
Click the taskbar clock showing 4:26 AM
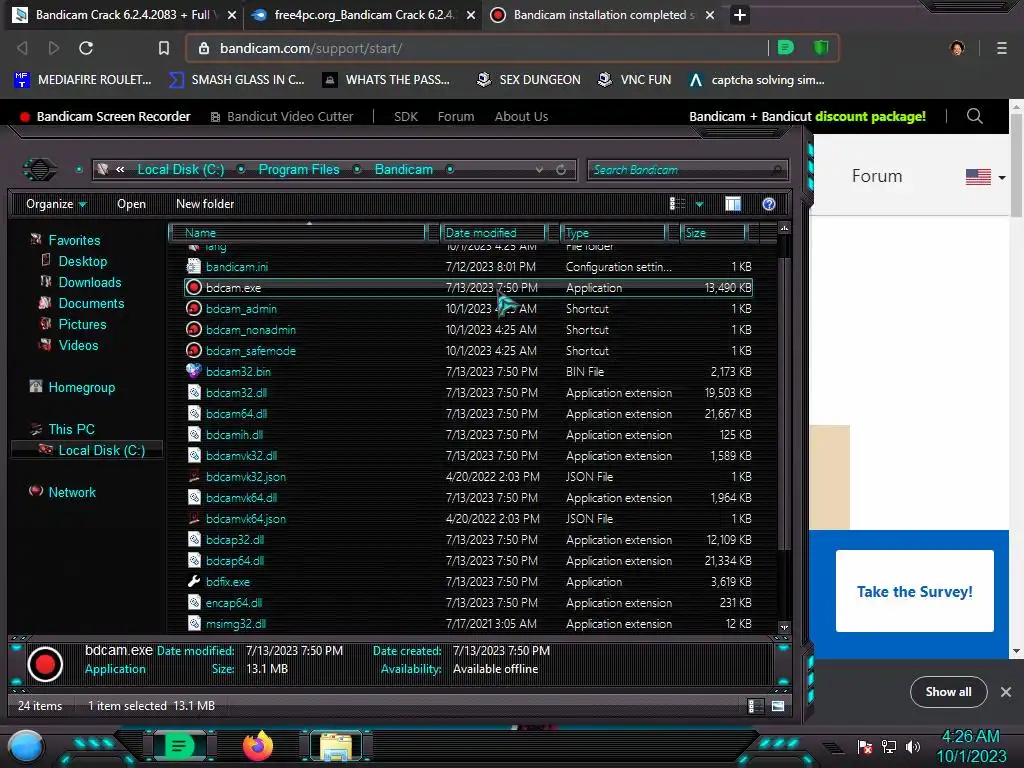pos(971,746)
